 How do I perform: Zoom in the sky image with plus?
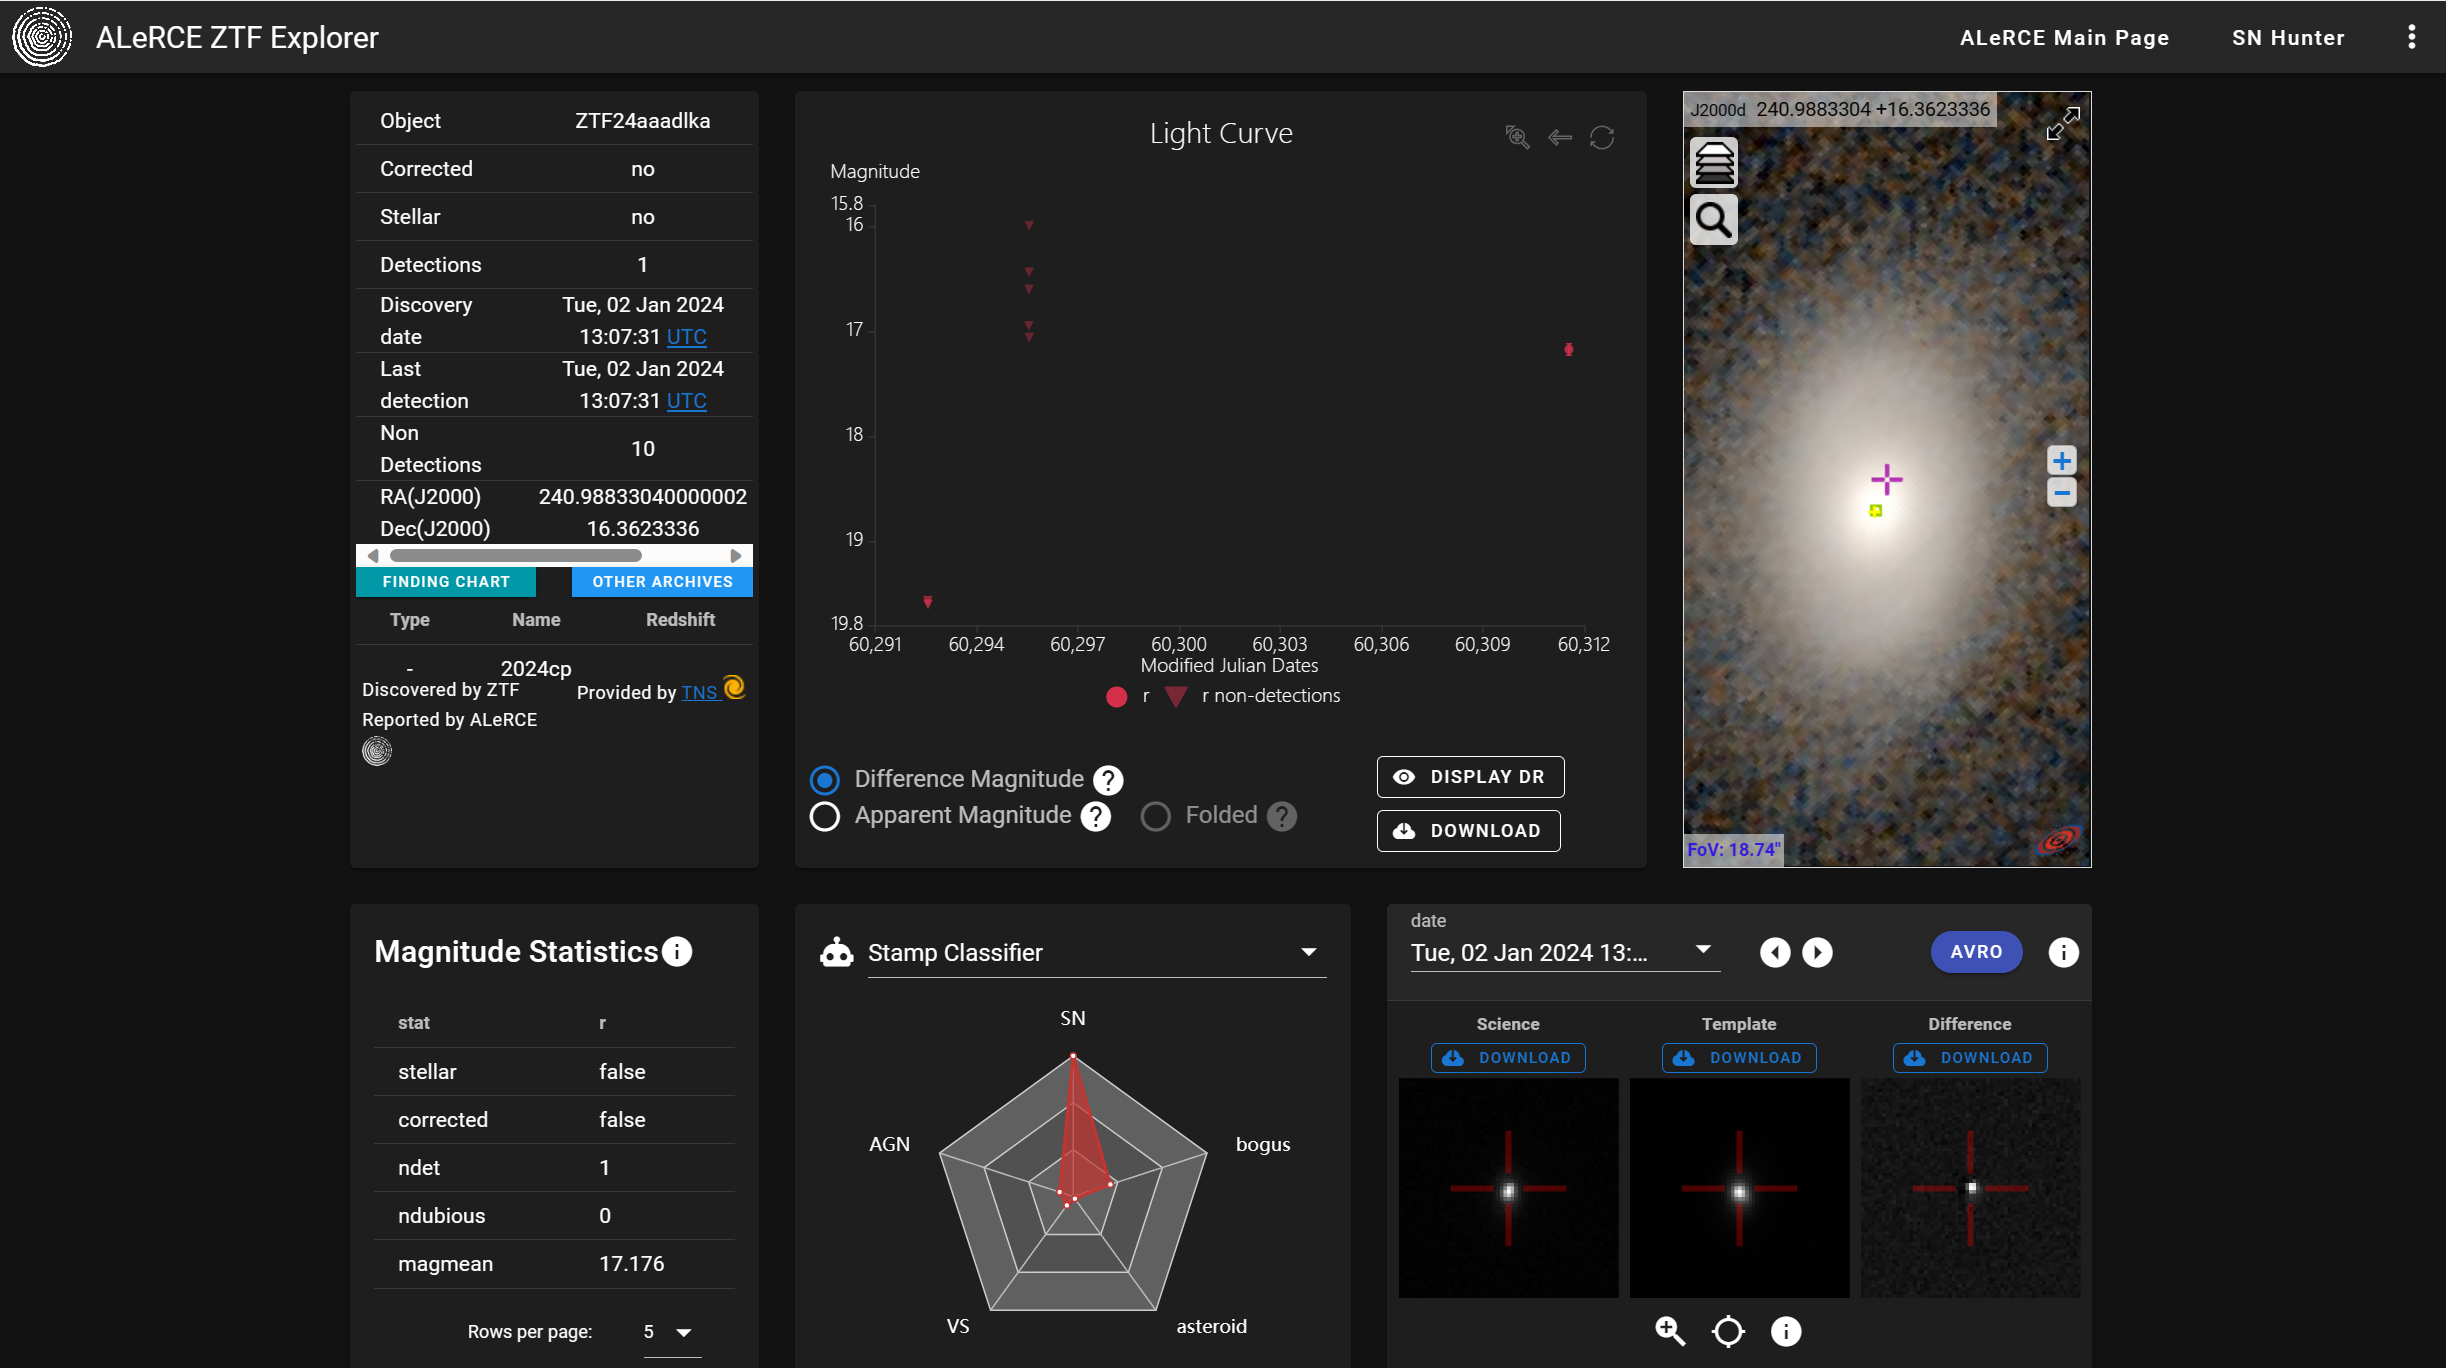pos(2061,461)
